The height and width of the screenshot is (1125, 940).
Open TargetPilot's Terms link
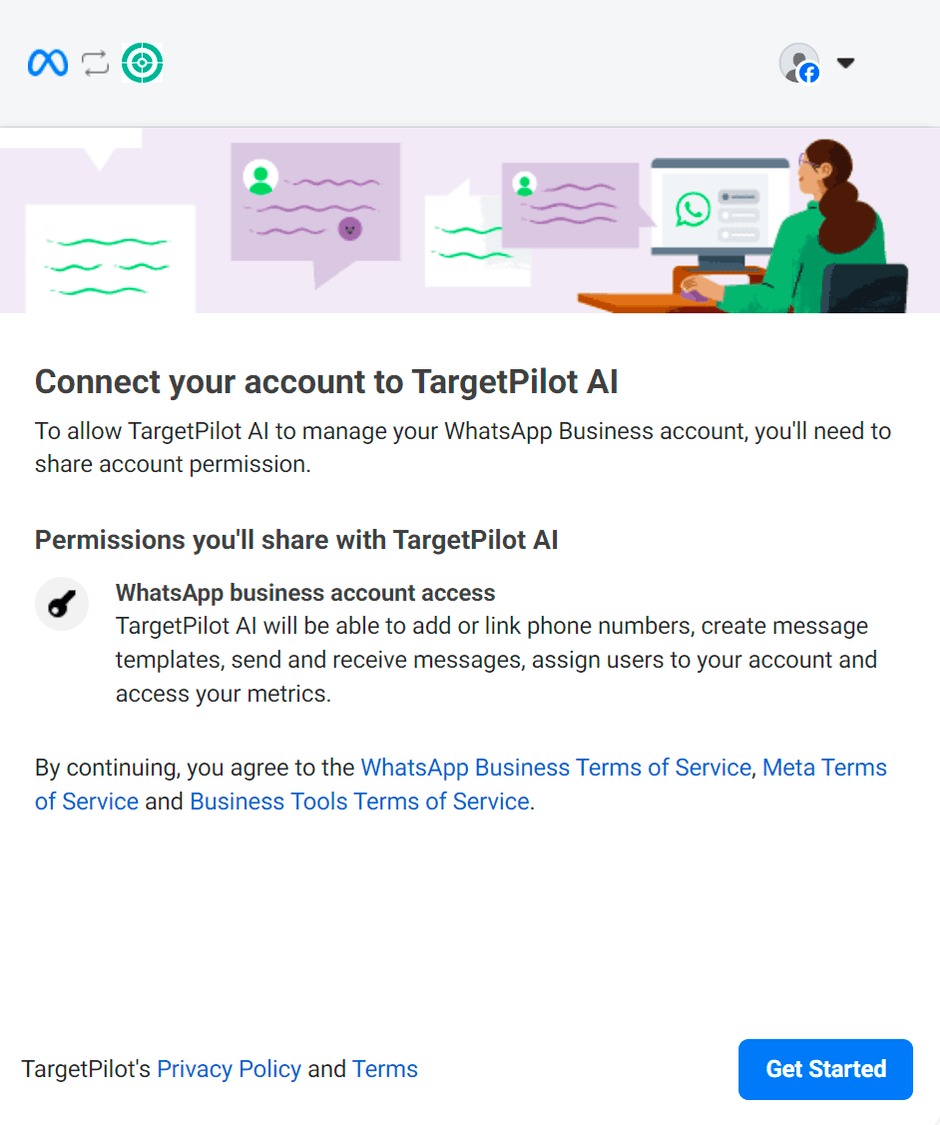[x=385, y=1069]
